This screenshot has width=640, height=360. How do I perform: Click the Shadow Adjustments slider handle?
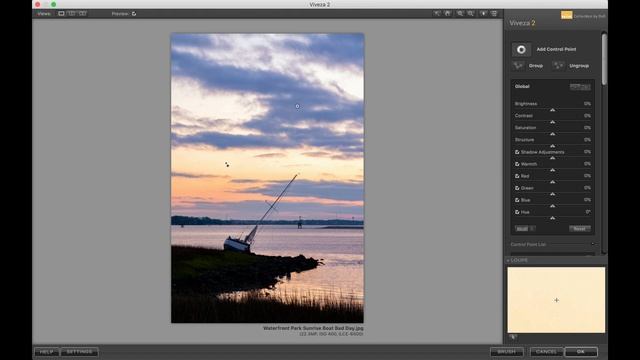[553, 158]
